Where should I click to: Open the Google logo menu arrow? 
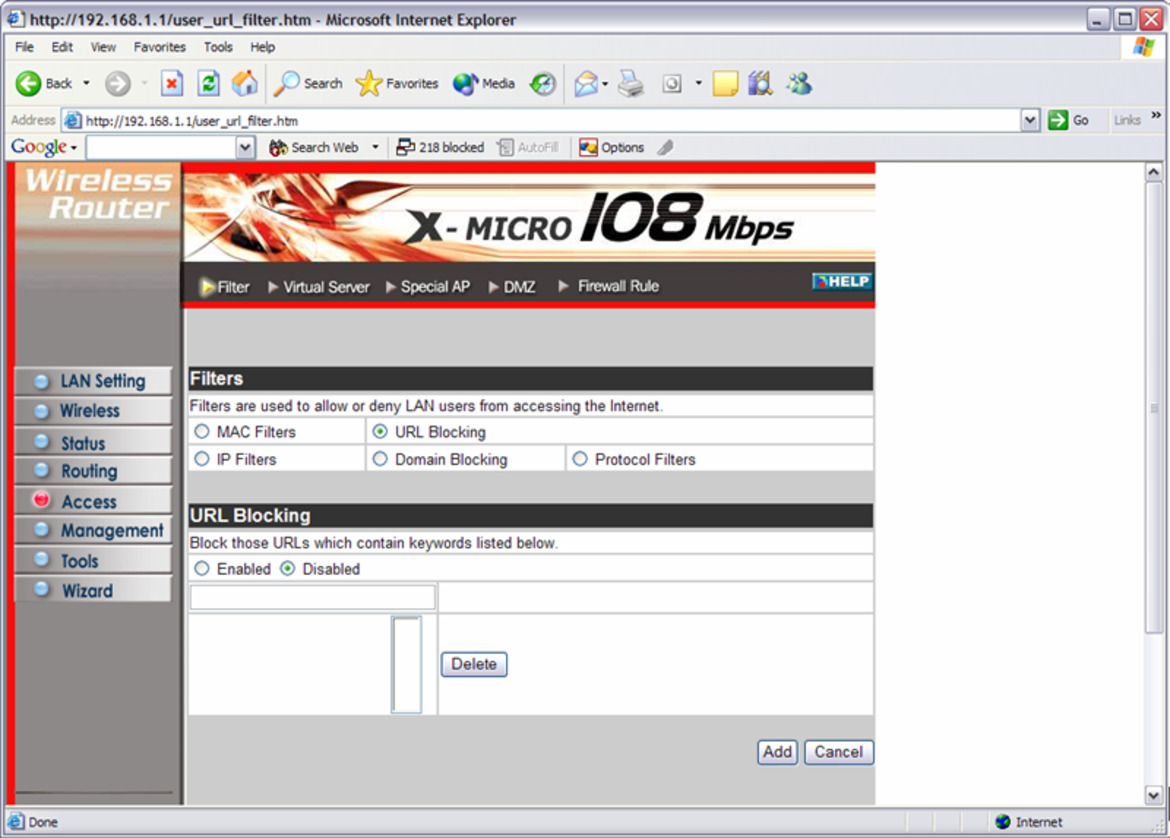coord(74,148)
